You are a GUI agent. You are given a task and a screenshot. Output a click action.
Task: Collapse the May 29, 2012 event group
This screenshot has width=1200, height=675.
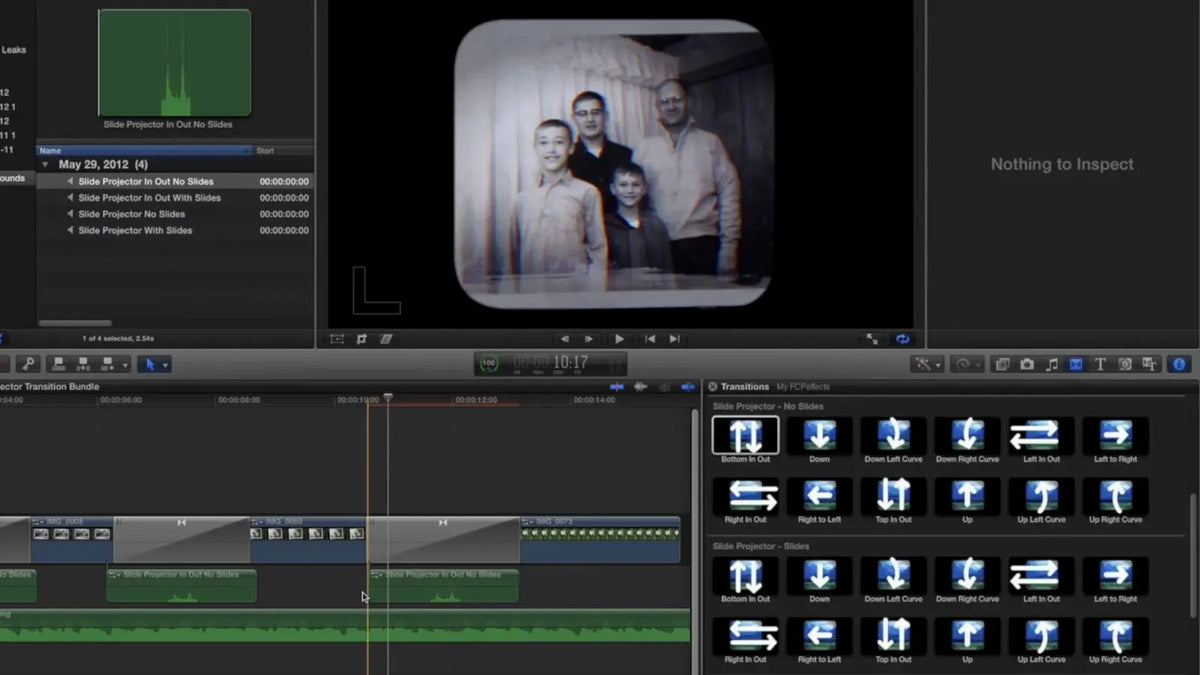coord(45,164)
